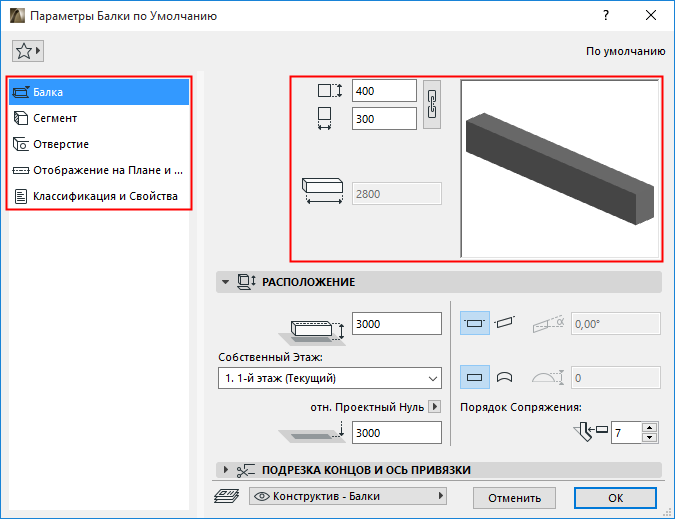
Task: Click beam length field showing 2800
Action: click(x=396, y=194)
